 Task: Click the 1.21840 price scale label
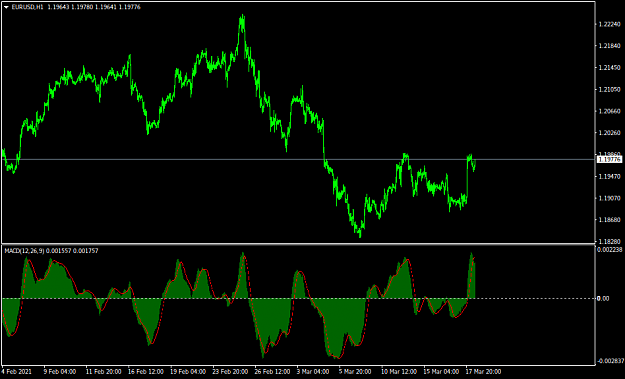pos(609,46)
